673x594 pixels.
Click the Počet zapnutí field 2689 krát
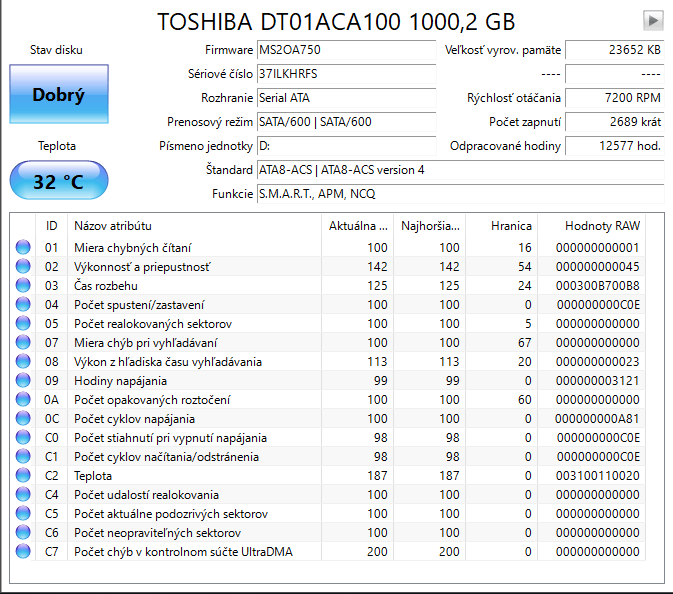coord(615,122)
